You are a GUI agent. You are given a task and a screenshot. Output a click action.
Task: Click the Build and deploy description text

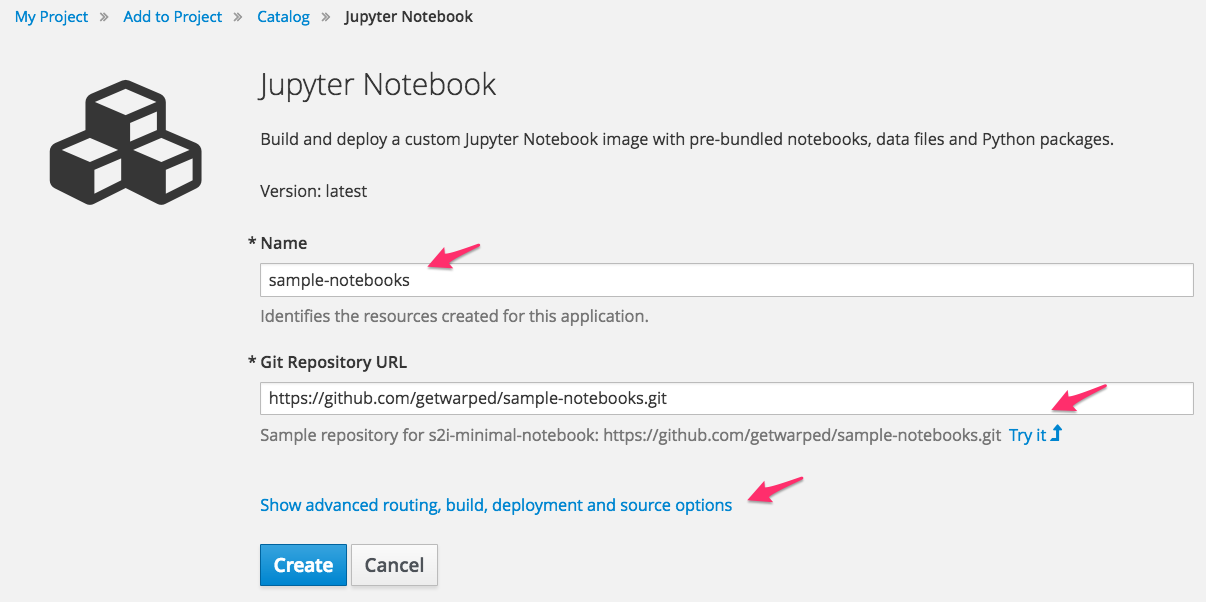point(686,139)
